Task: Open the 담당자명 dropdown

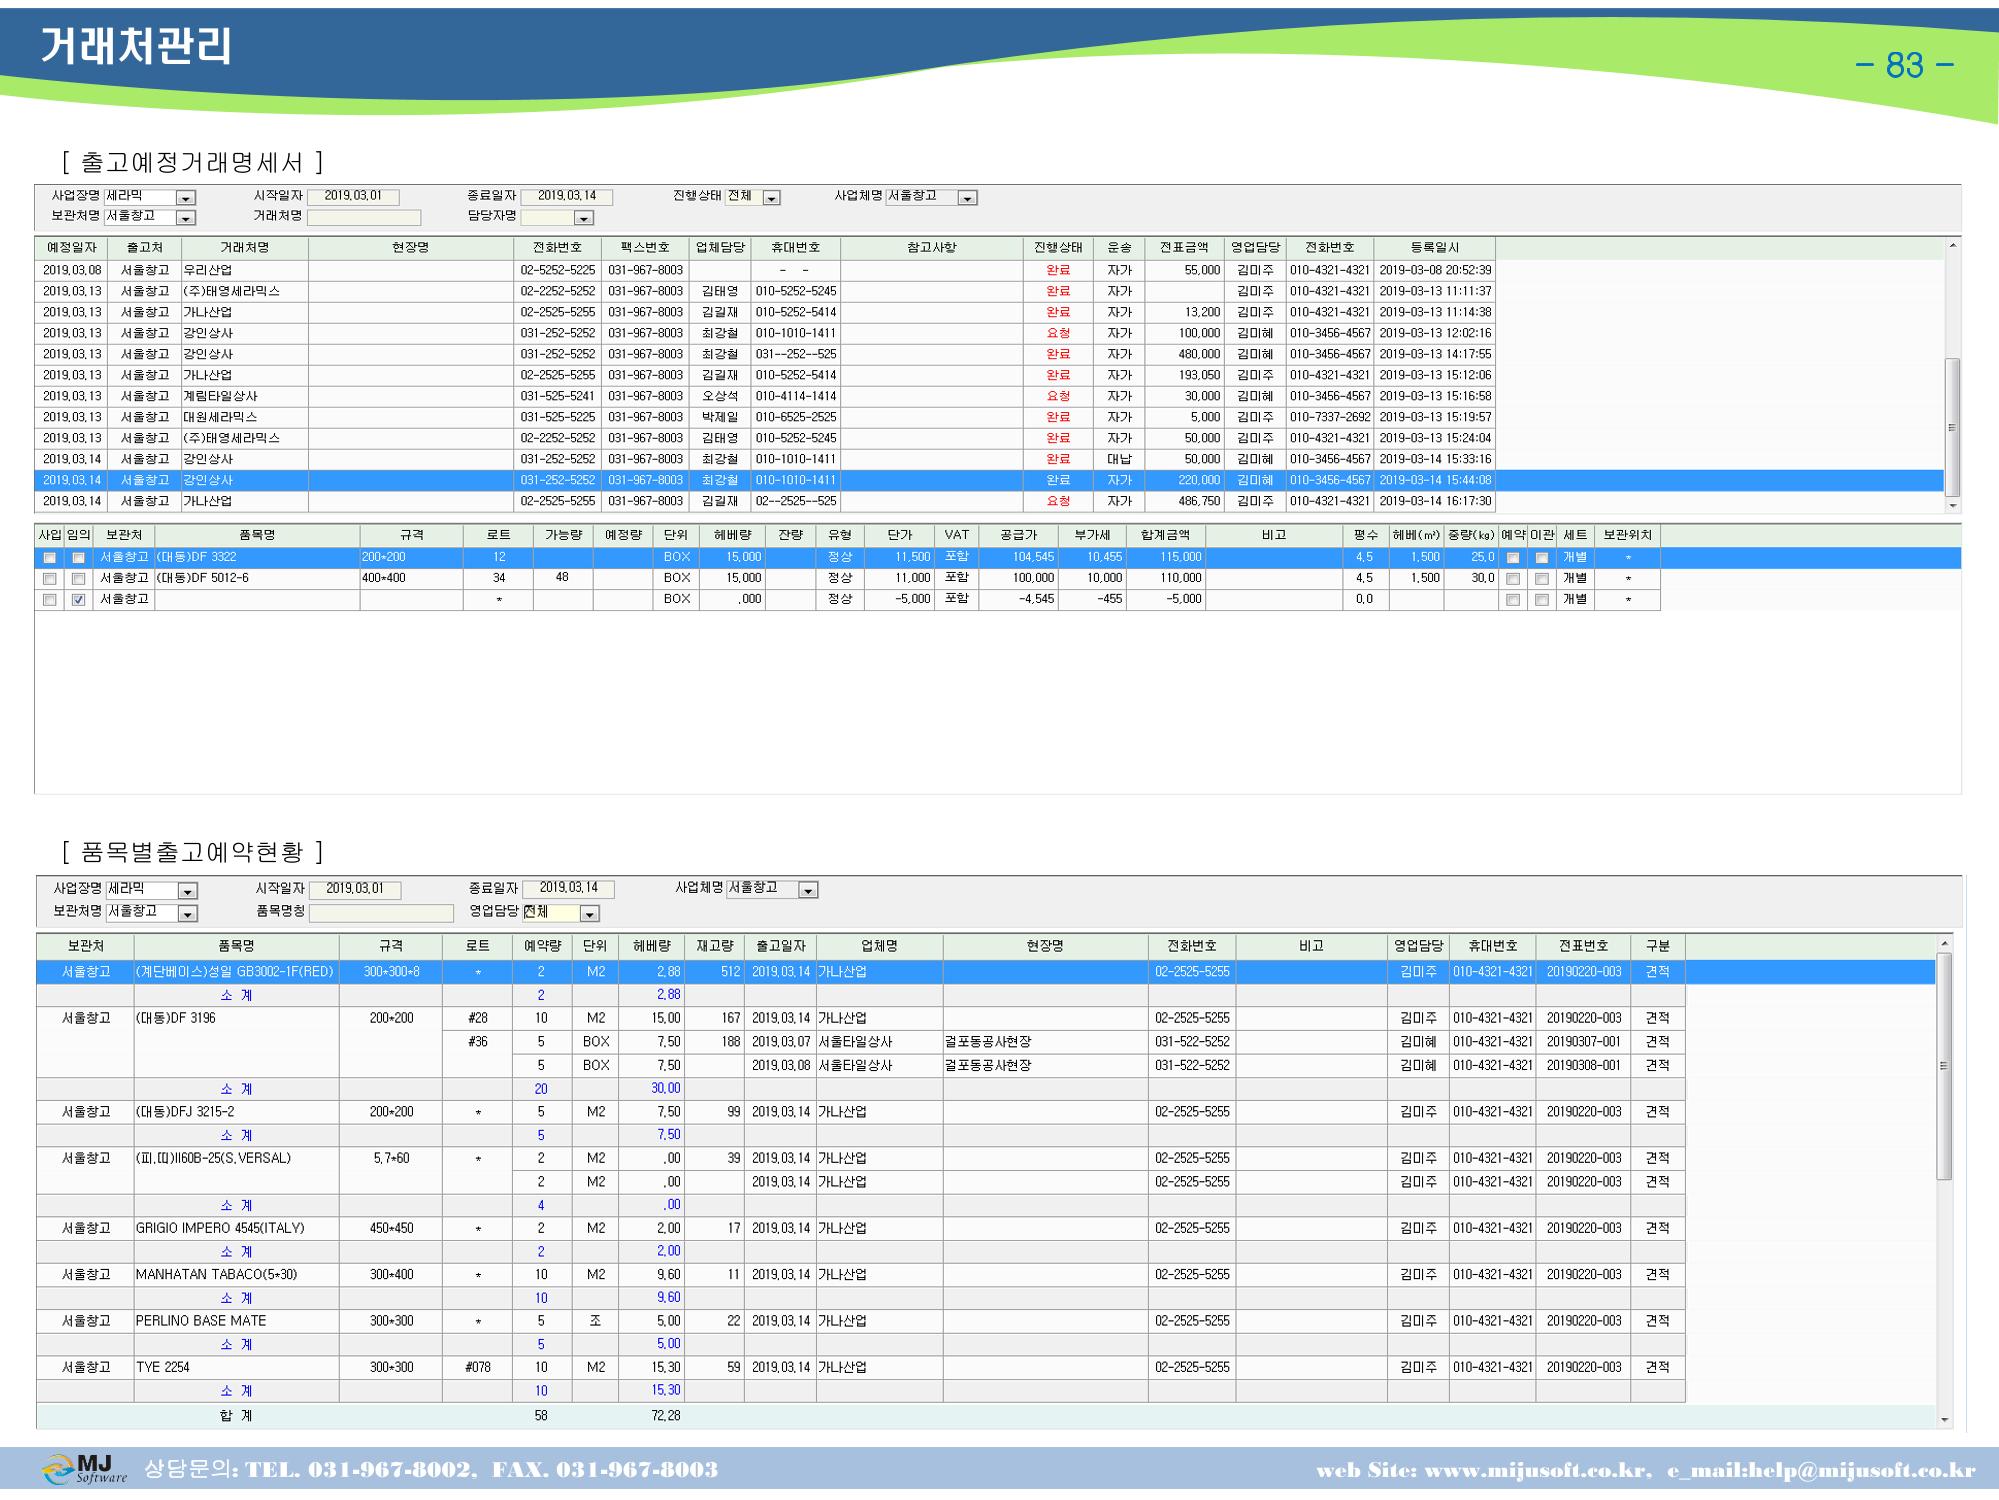Action: 585,218
